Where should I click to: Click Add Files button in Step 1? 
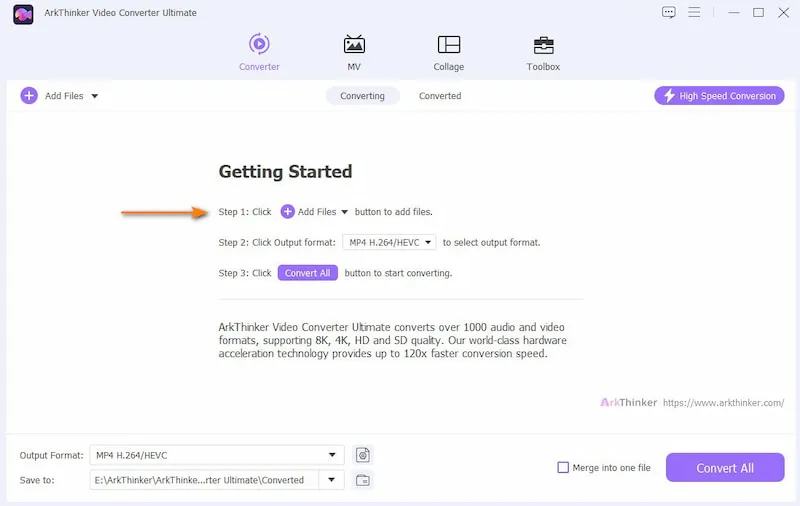(x=314, y=212)
